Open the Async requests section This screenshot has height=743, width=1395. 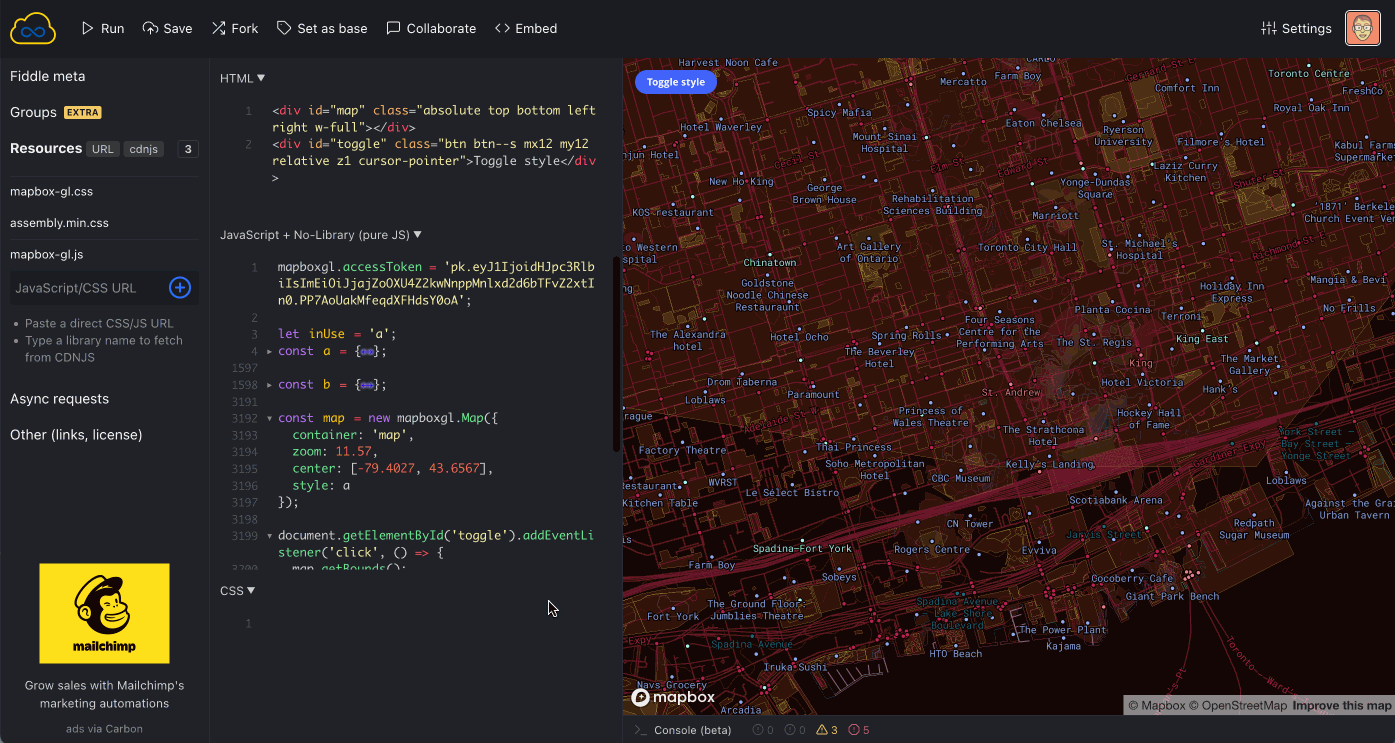tap(59, 398)
